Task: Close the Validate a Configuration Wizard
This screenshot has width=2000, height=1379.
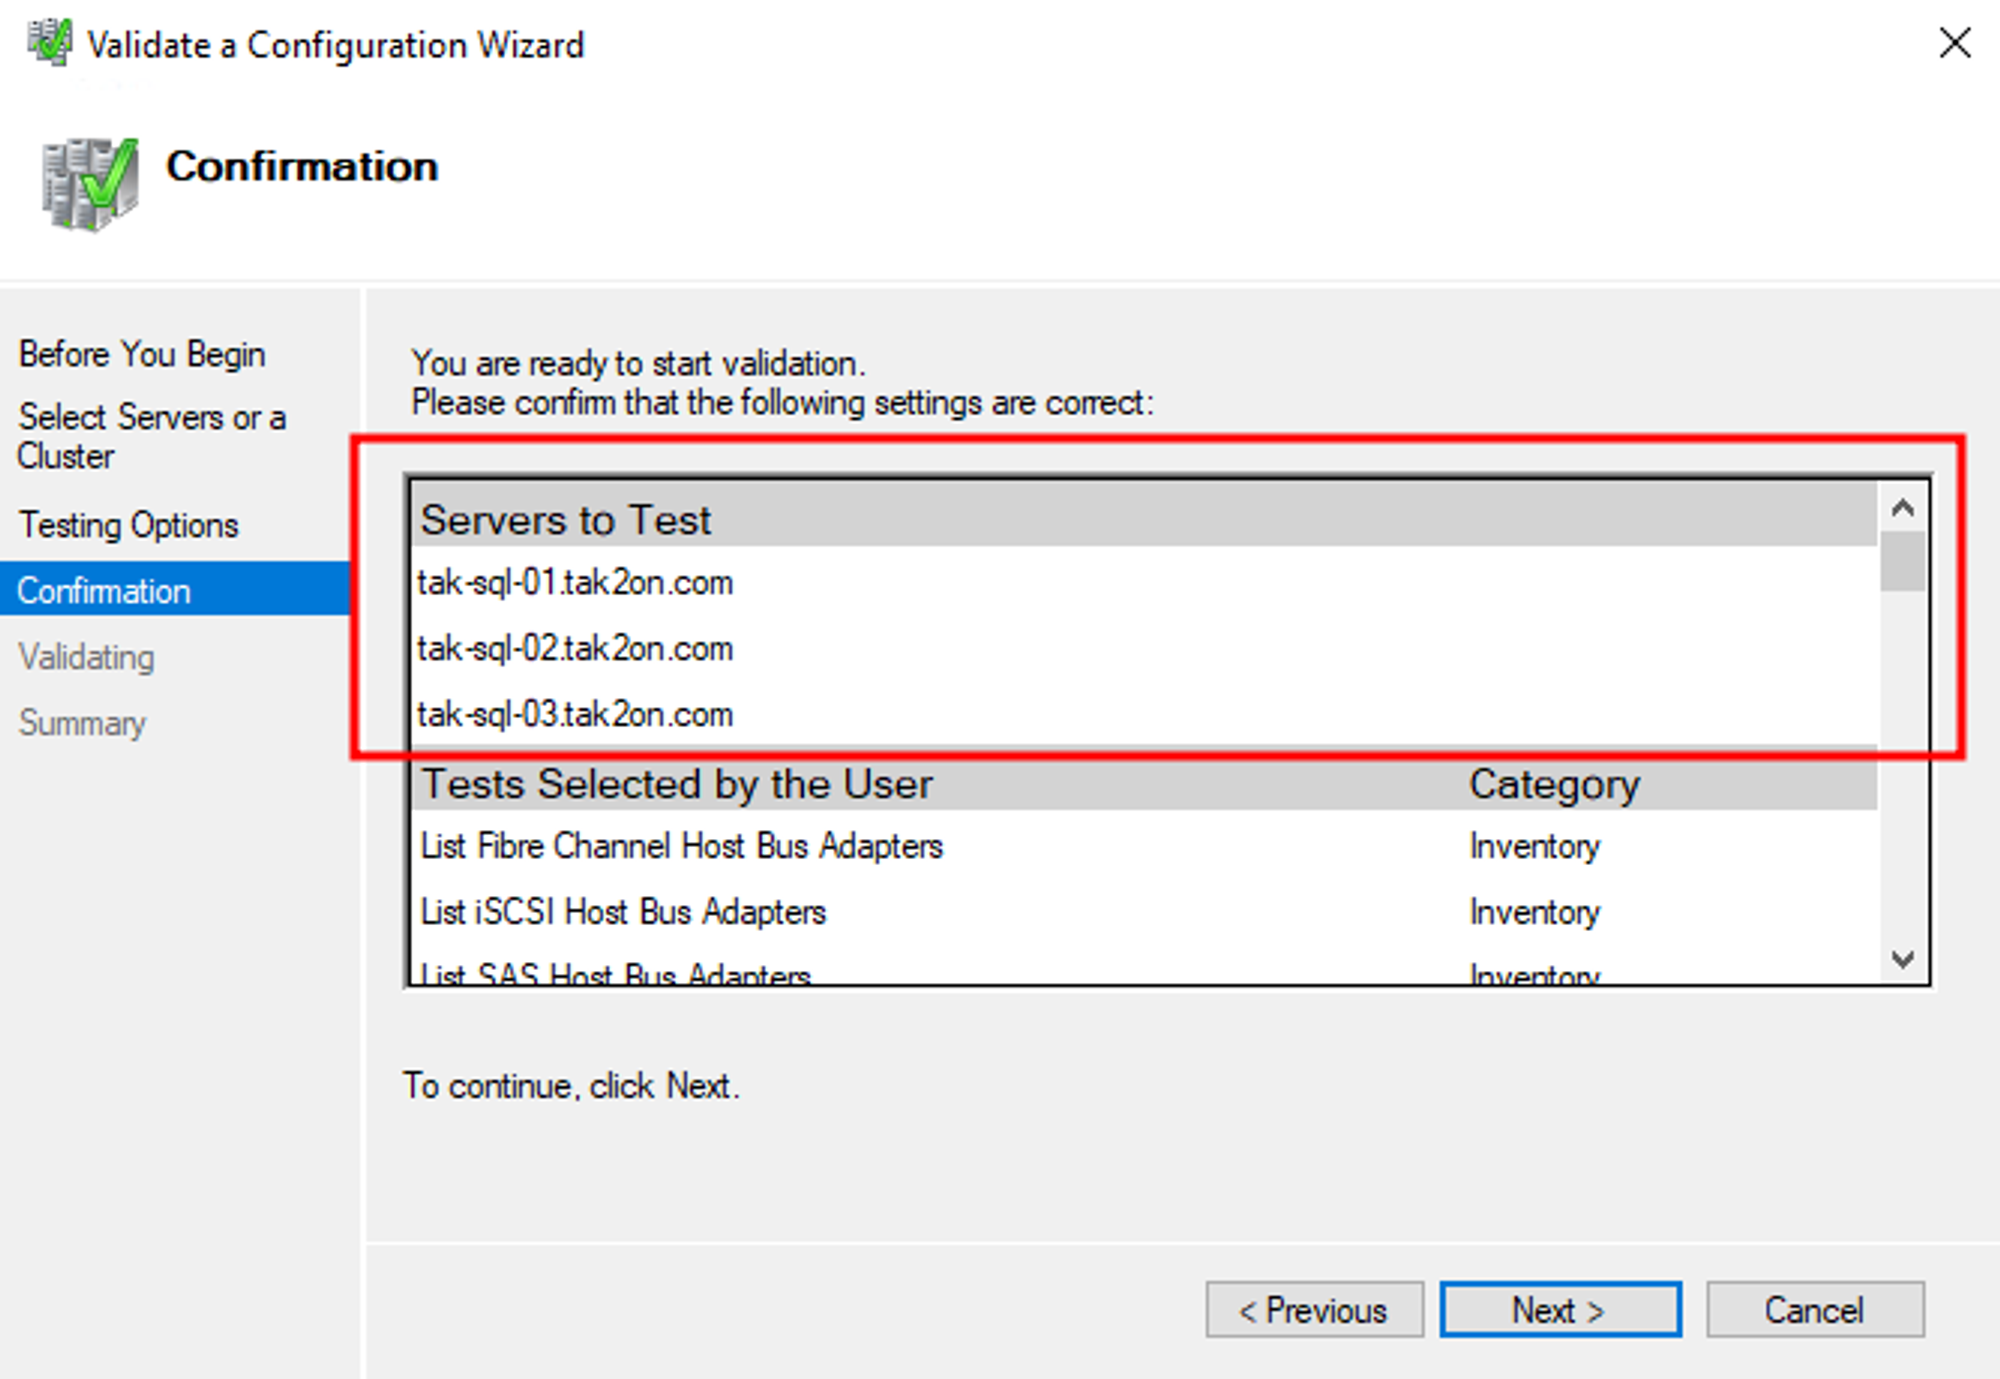Action: pyautogui.click(x=1954, y=43)
